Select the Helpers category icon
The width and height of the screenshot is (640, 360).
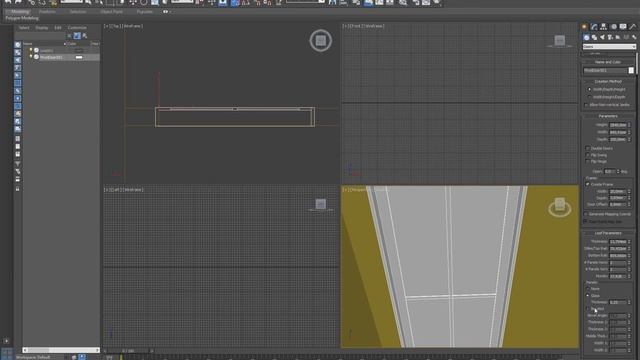(618, 37)
